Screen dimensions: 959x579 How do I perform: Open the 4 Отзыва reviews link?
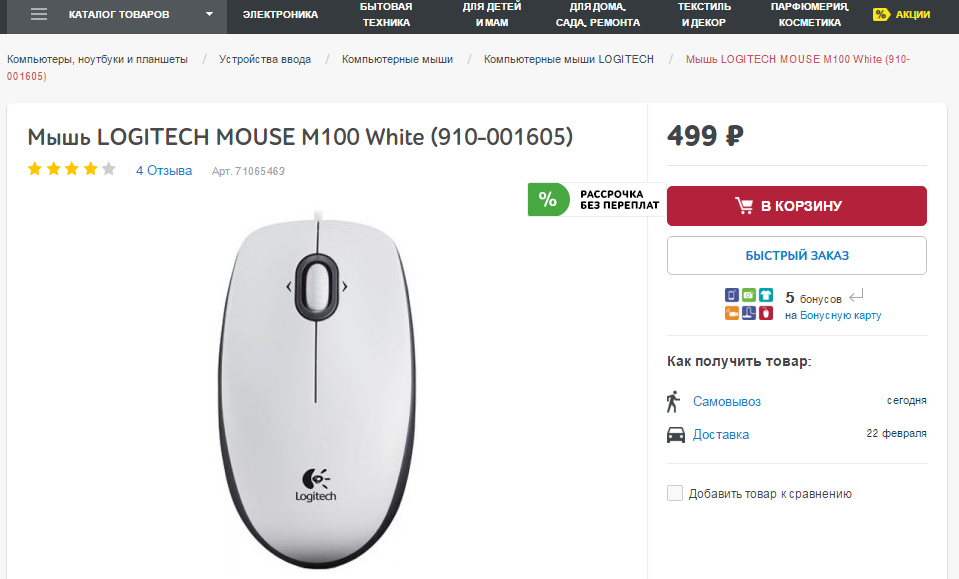(x=164, y=171)
